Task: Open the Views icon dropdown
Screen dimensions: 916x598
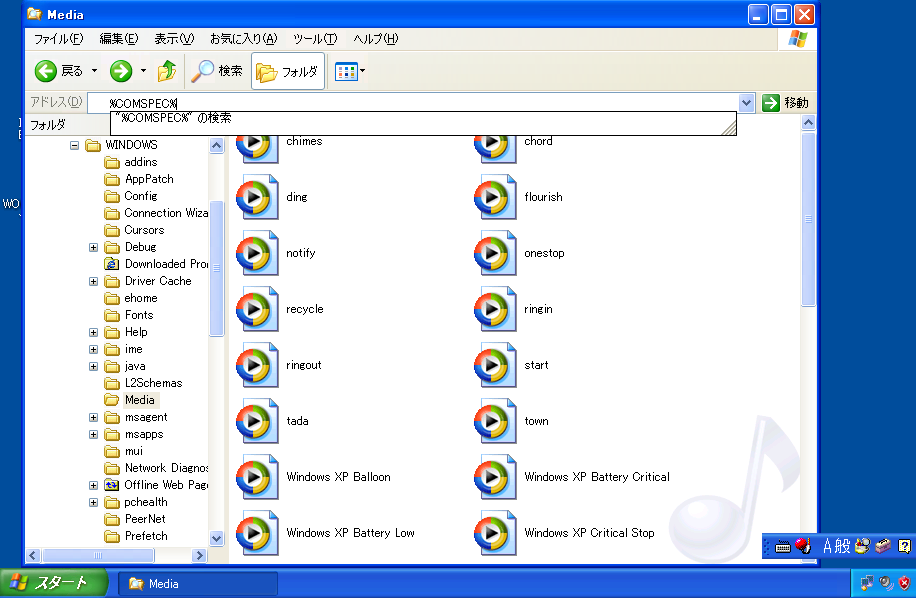Action: point(350,71)
